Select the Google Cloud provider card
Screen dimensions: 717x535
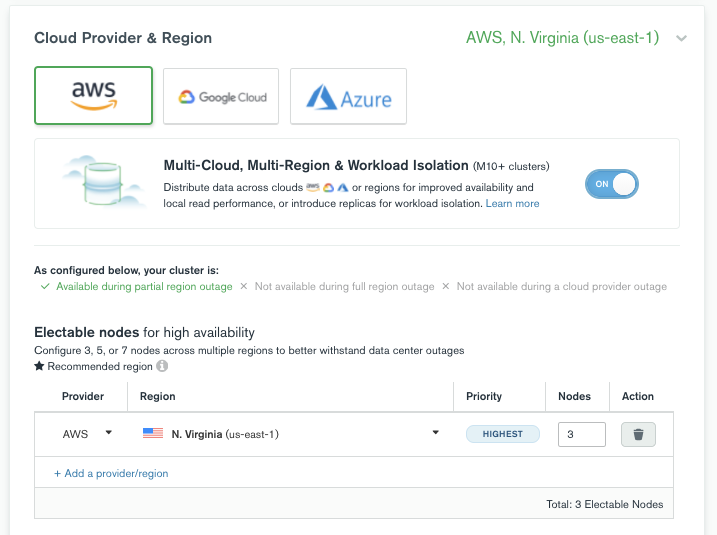pos(221,96)
